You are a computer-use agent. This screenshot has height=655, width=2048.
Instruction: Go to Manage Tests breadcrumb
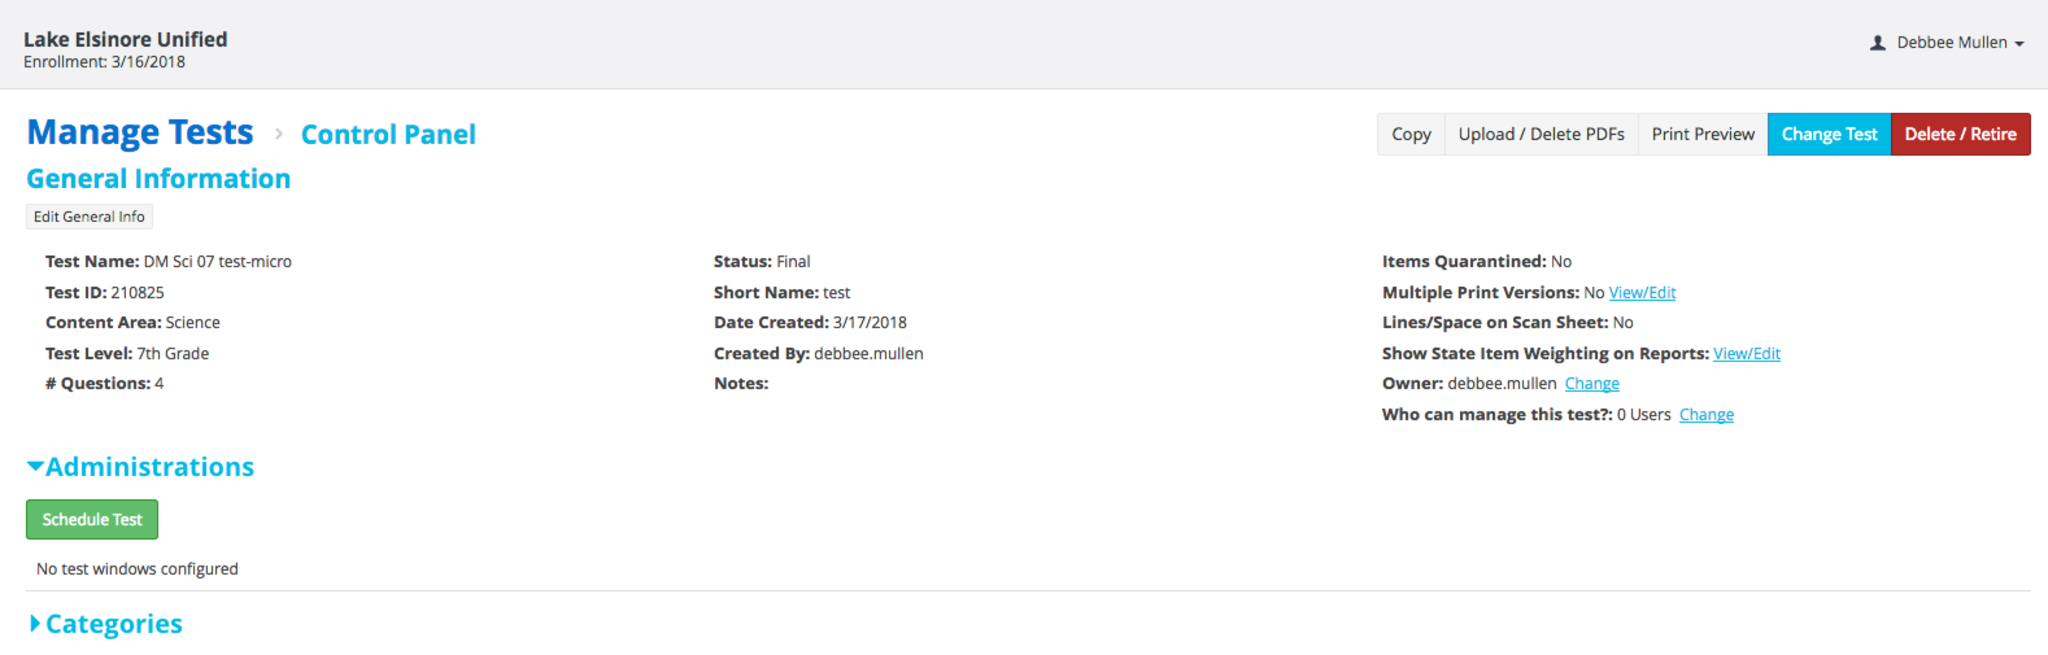coord(140,133)
